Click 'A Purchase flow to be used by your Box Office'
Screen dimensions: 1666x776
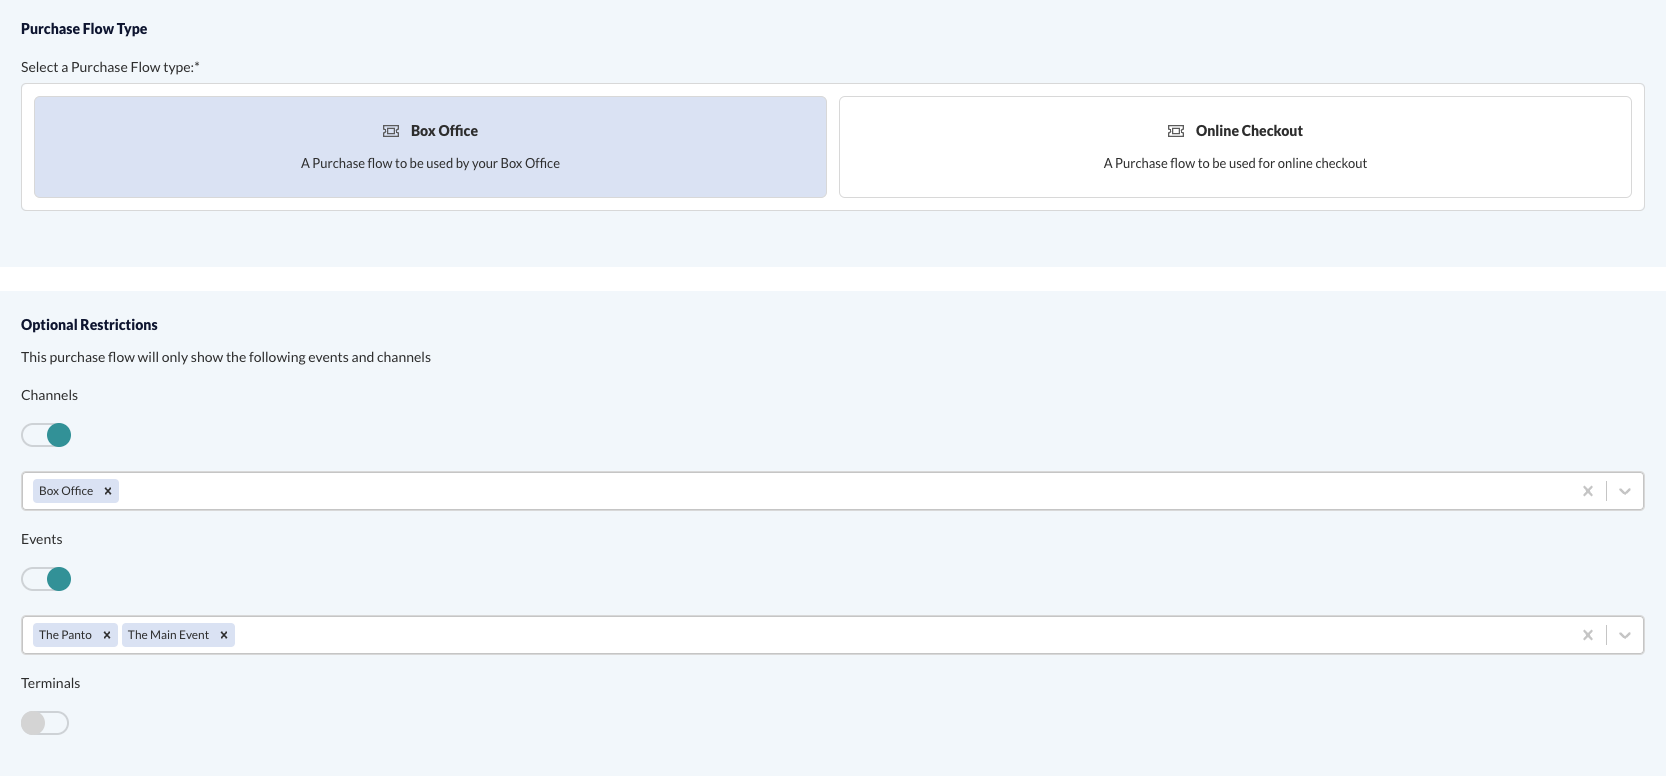[x=430, y=163]
